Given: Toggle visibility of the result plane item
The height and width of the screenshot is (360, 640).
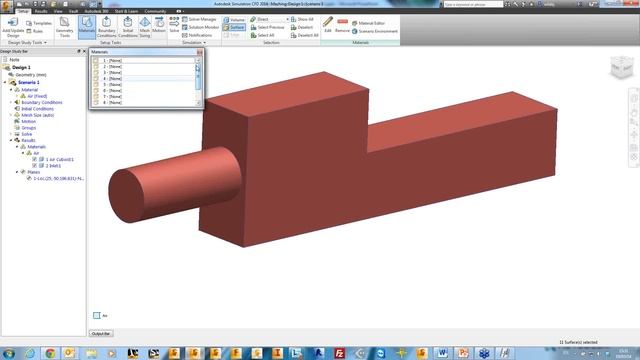Looking at the screenshot, I should pos(29,178).
